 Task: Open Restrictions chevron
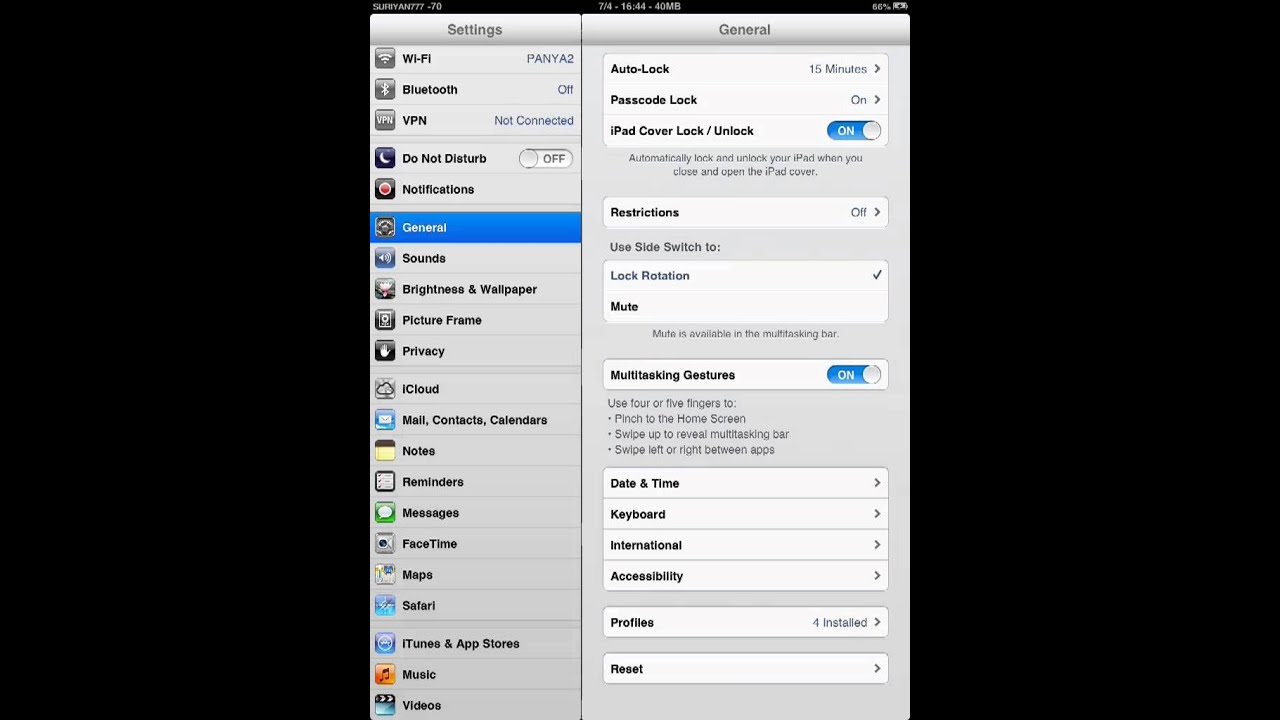click(x=877, y=212)
